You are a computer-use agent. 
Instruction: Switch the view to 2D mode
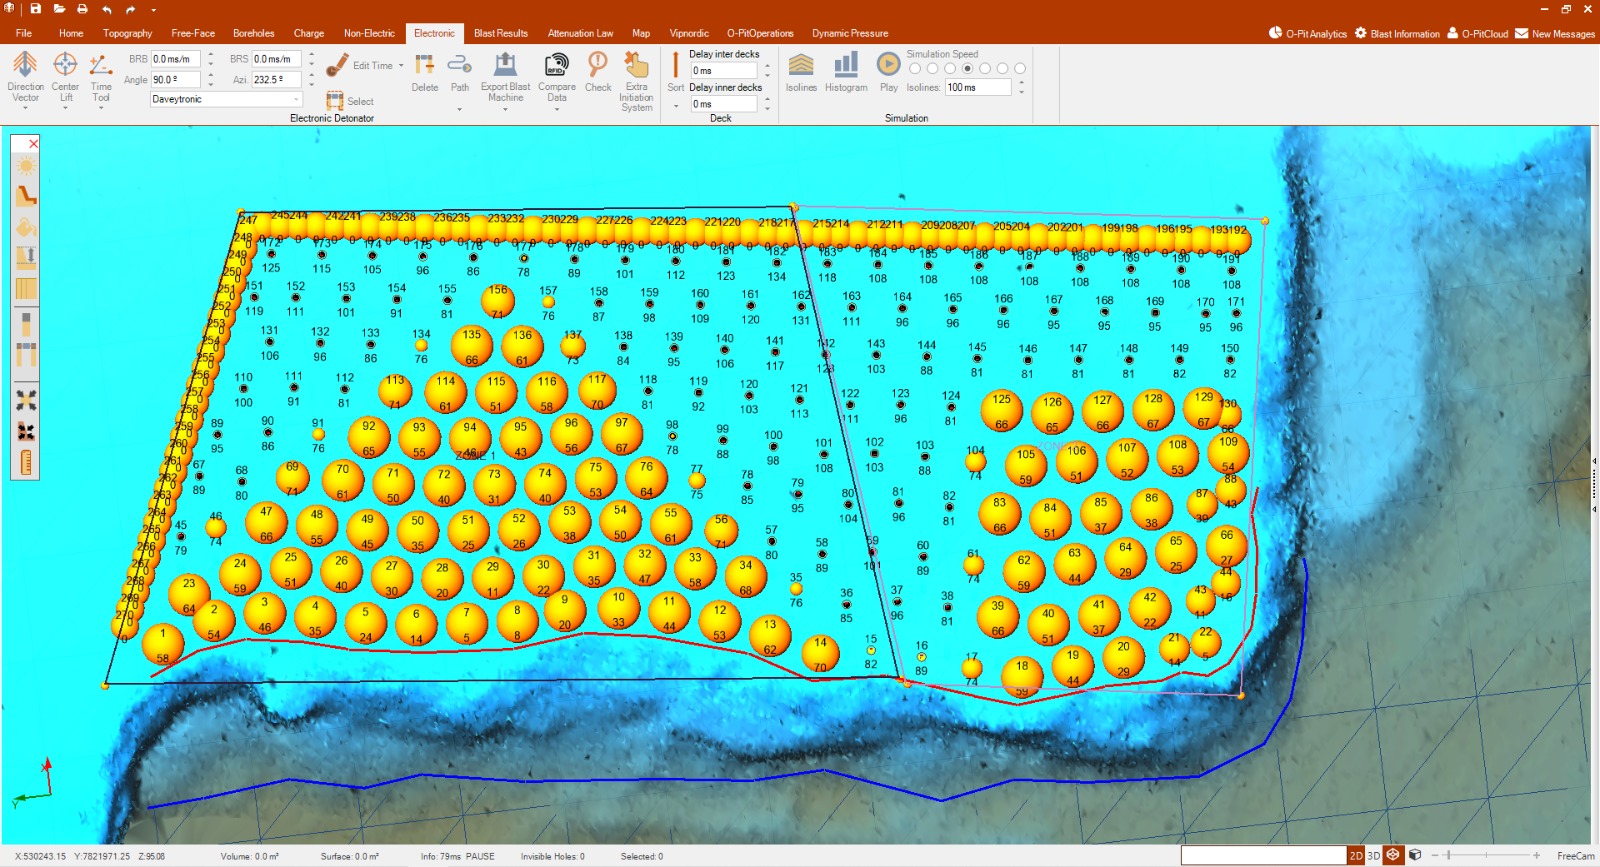[x=1356, y=856]
